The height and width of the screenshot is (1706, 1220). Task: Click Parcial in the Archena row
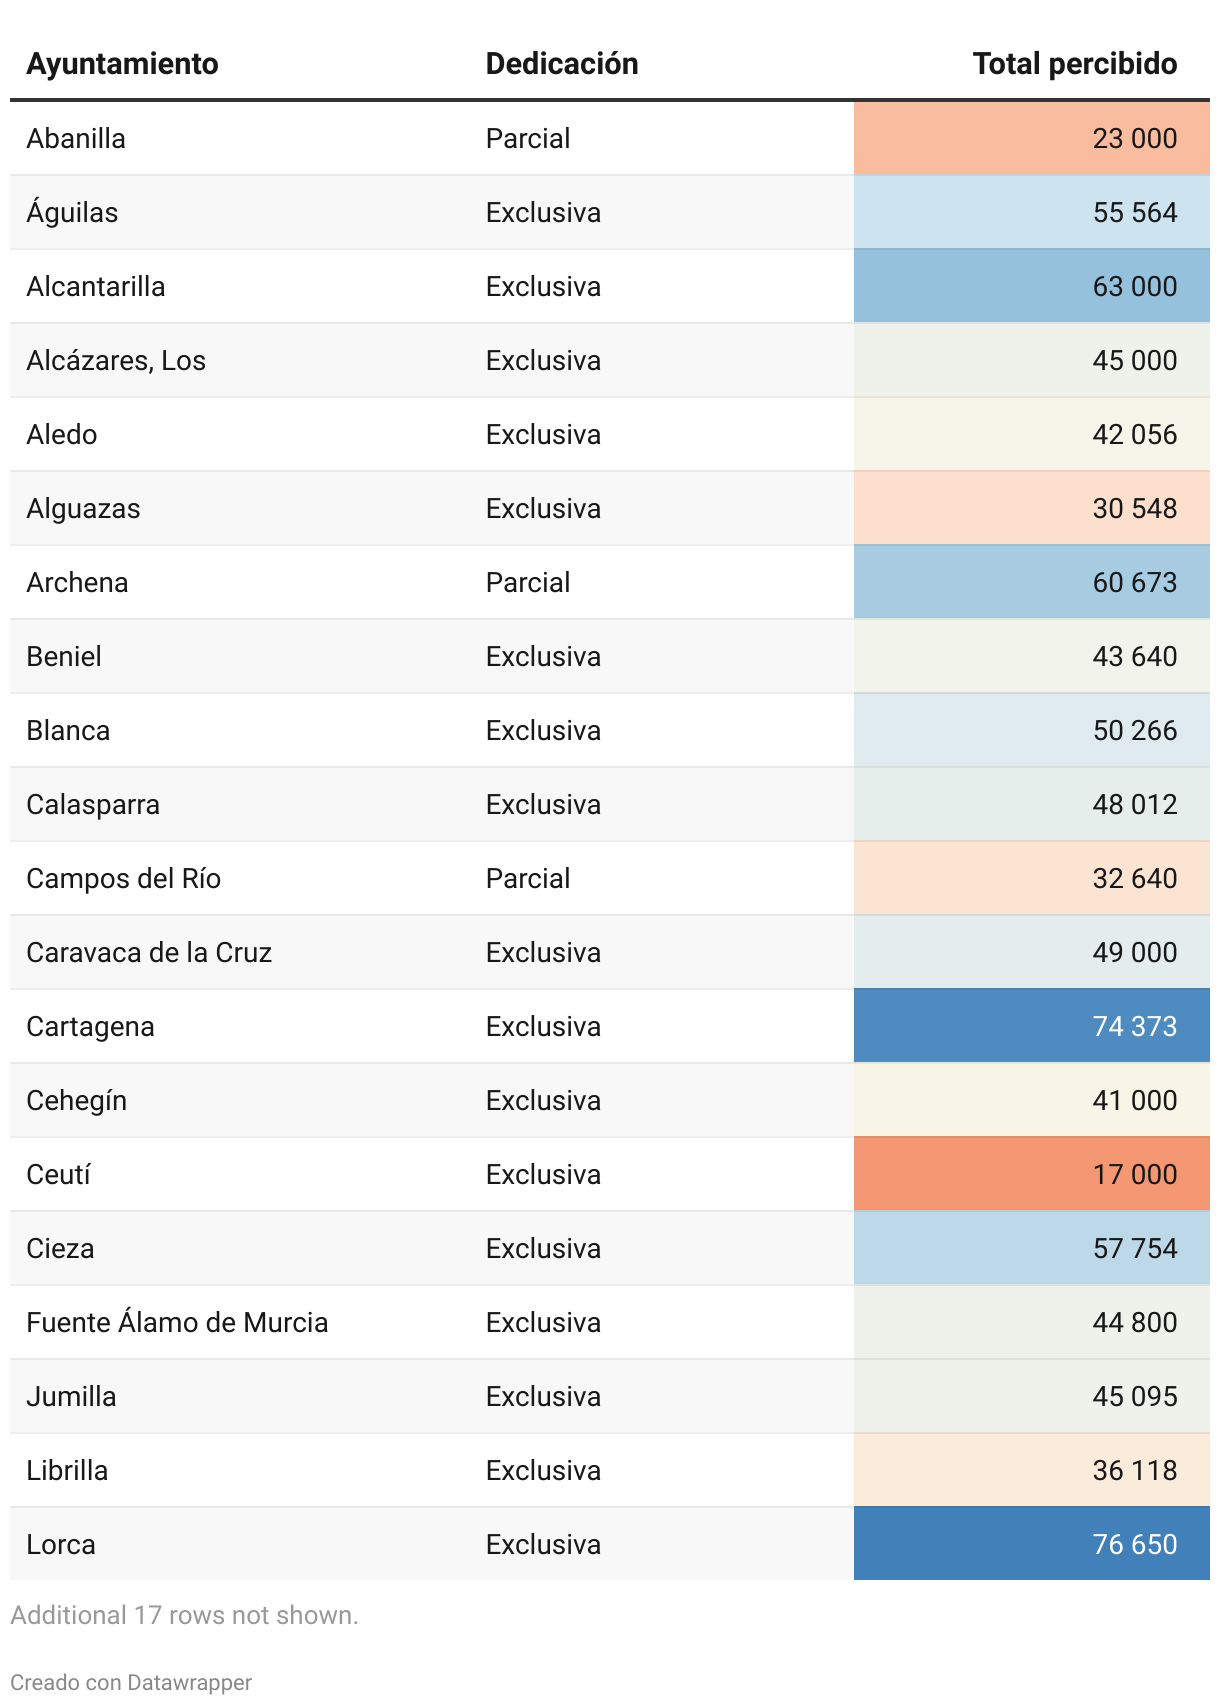coord(528,582)
